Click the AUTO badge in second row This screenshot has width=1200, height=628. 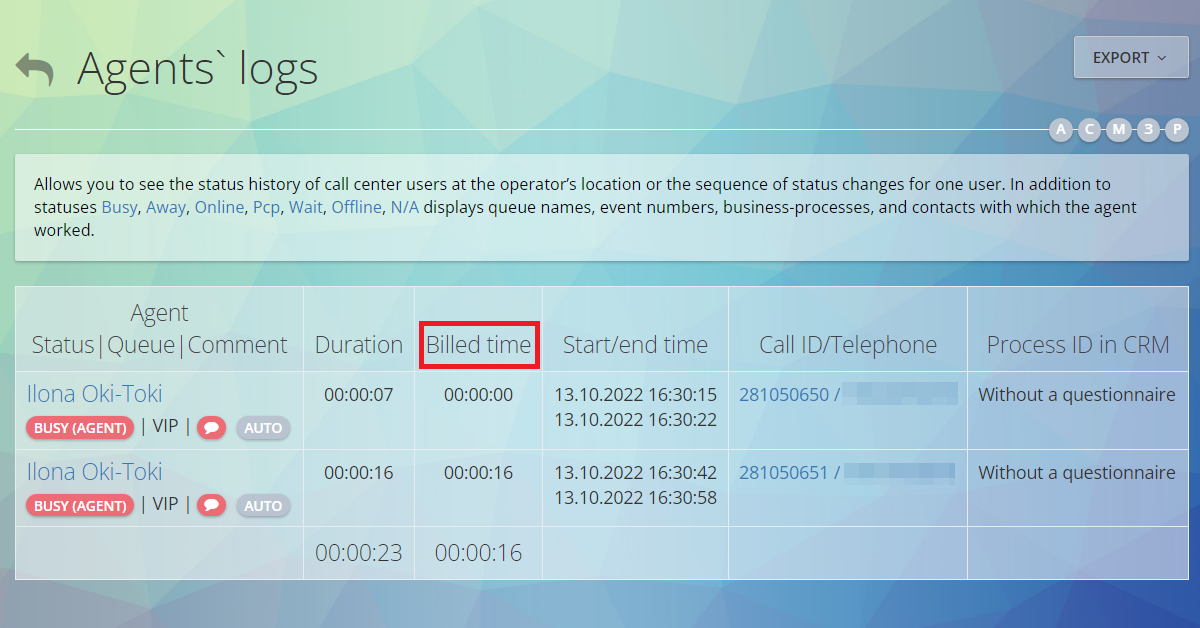click(263, 506)
